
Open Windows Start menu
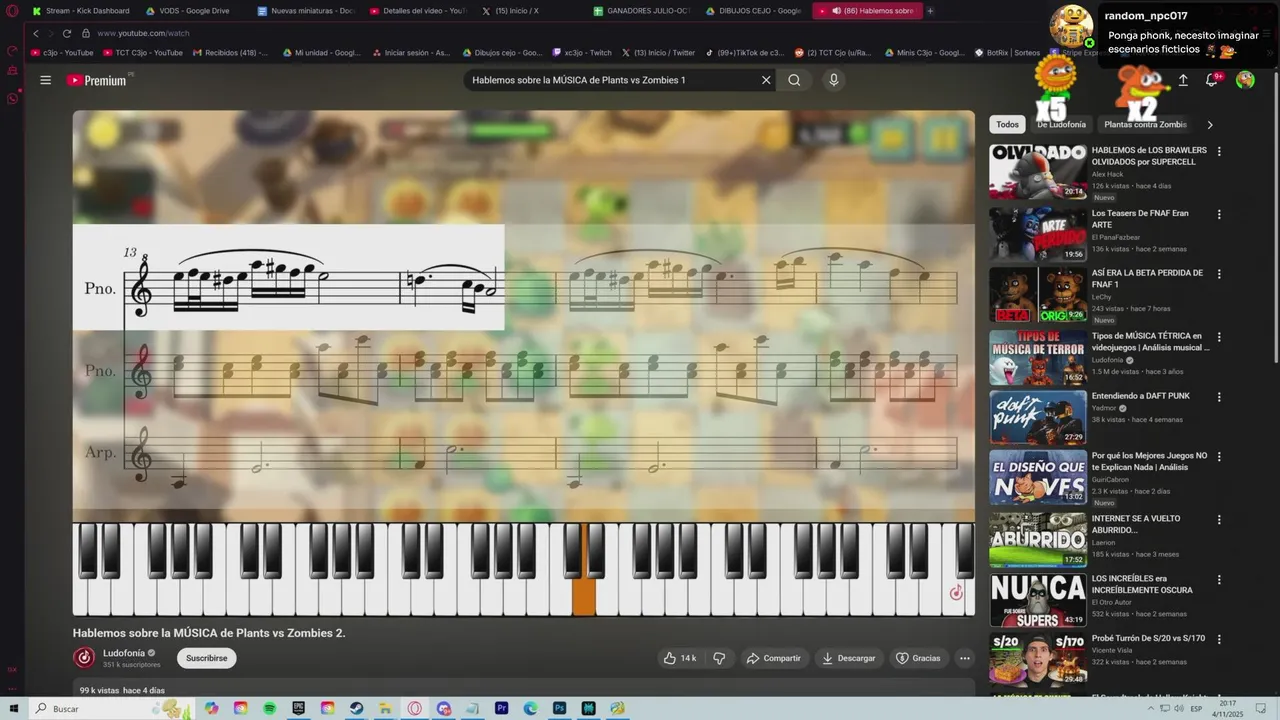point(13,708)
